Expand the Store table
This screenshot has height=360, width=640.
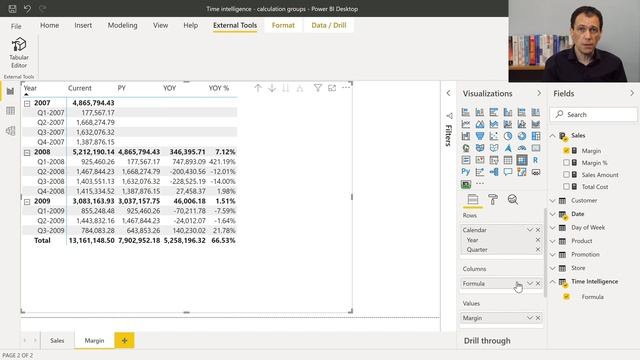point(553,268)
